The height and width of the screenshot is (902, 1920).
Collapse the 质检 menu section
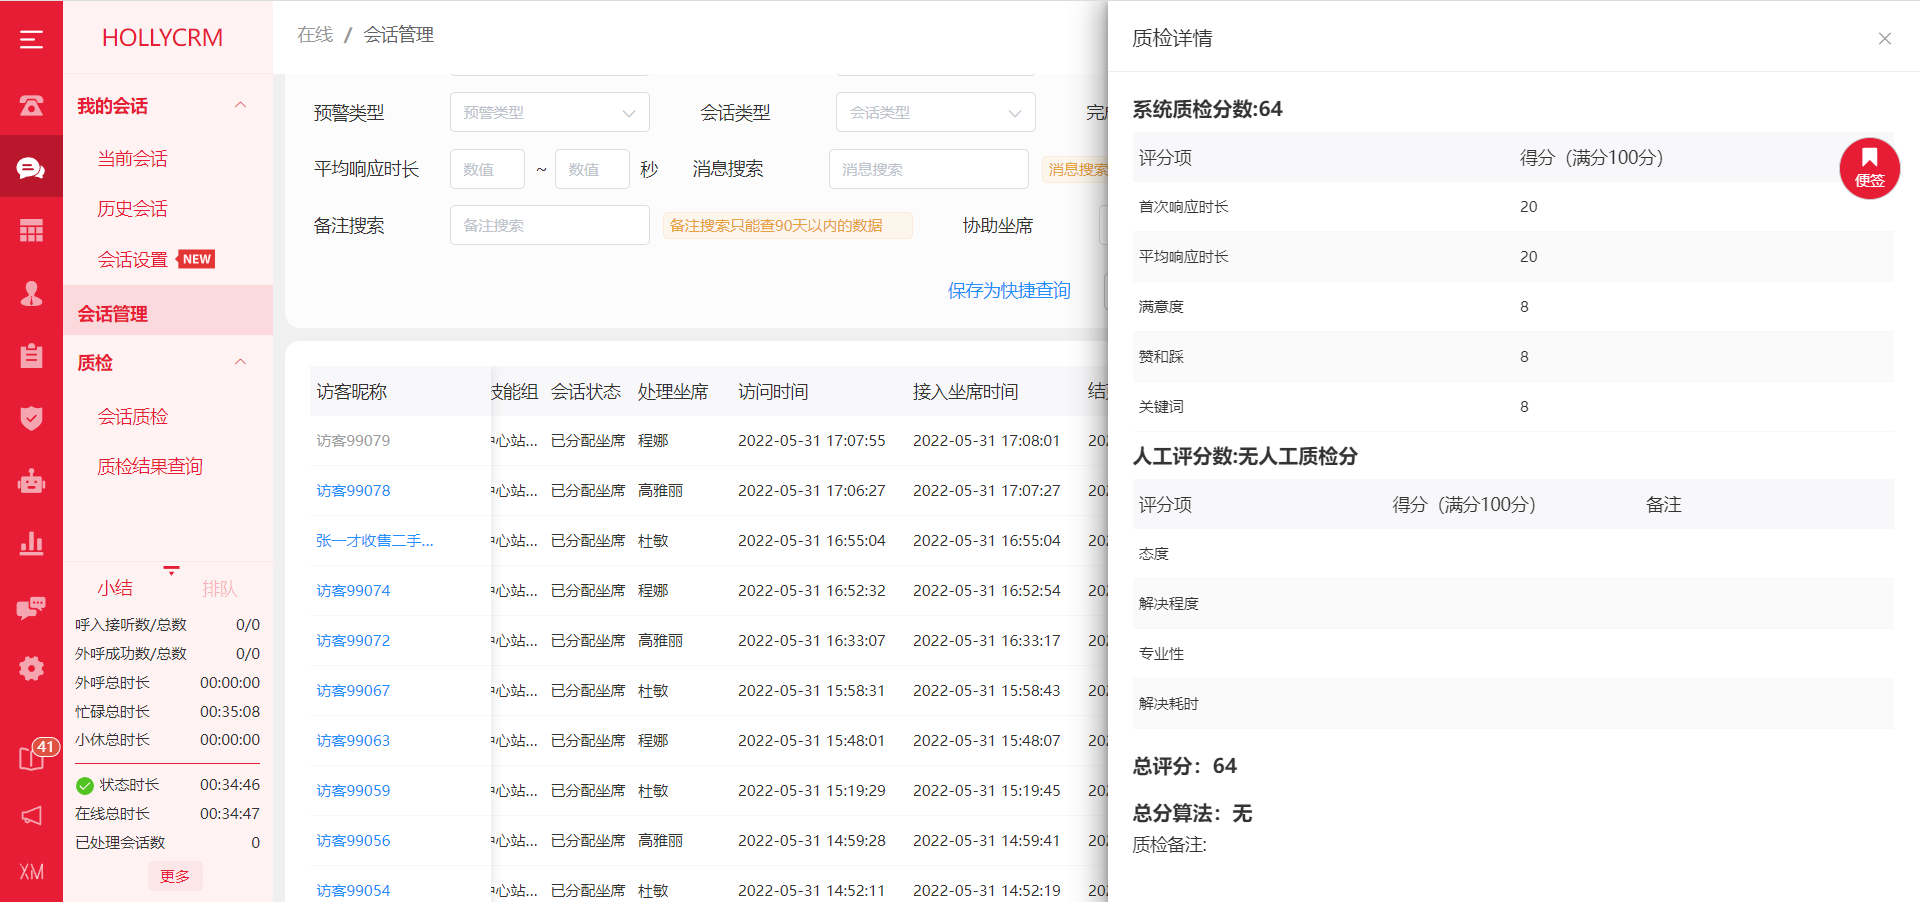240,362
